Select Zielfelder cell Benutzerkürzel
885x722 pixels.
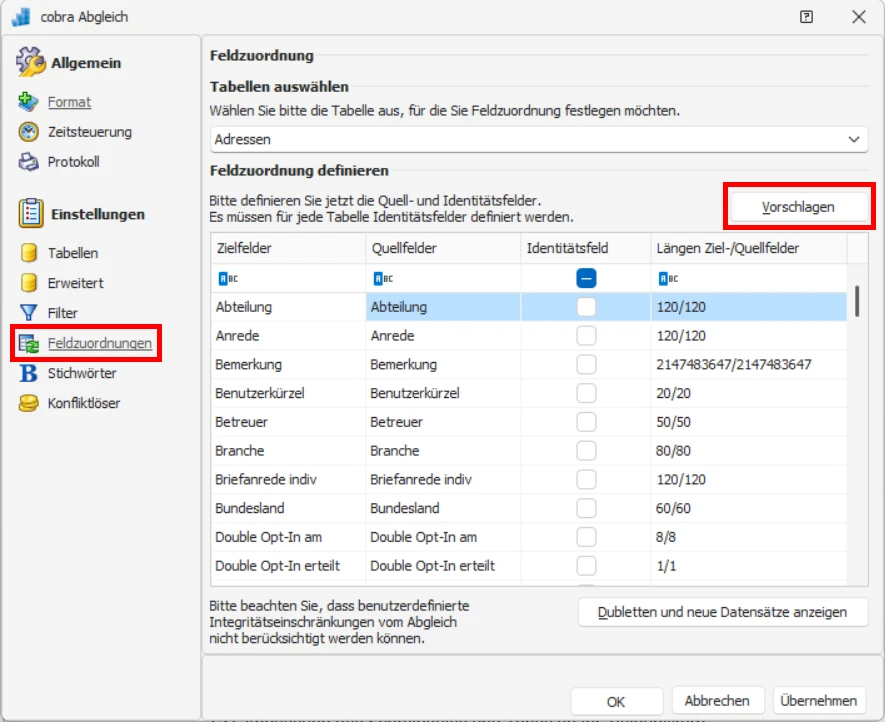288,393
